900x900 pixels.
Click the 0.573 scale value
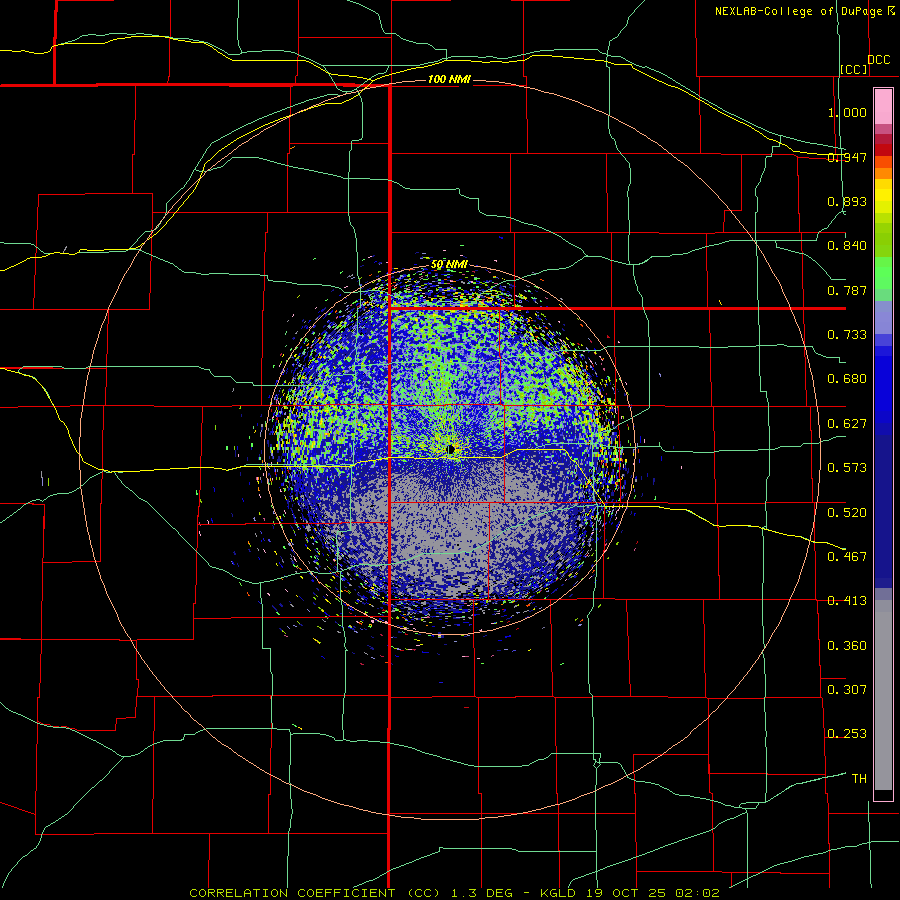(x=847, y=468)
